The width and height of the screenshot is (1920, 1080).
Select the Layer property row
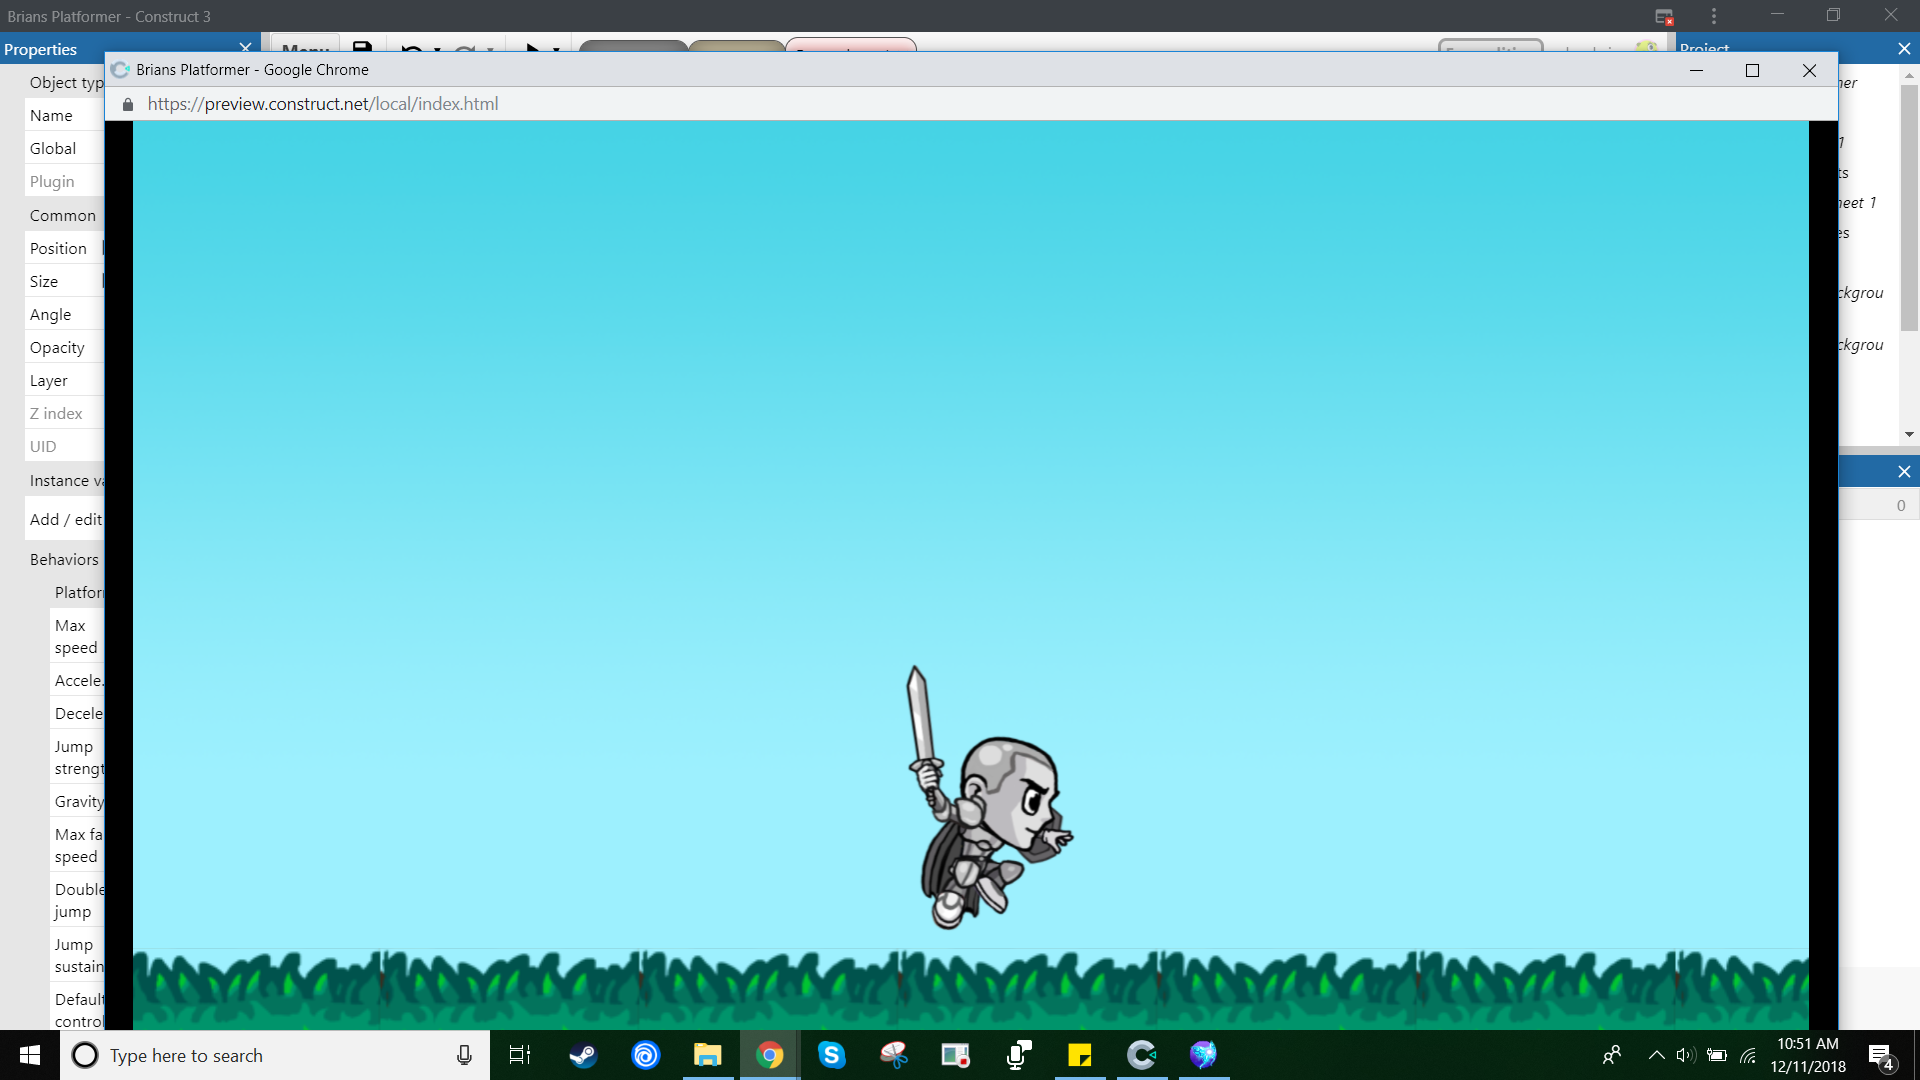point(64,381)
